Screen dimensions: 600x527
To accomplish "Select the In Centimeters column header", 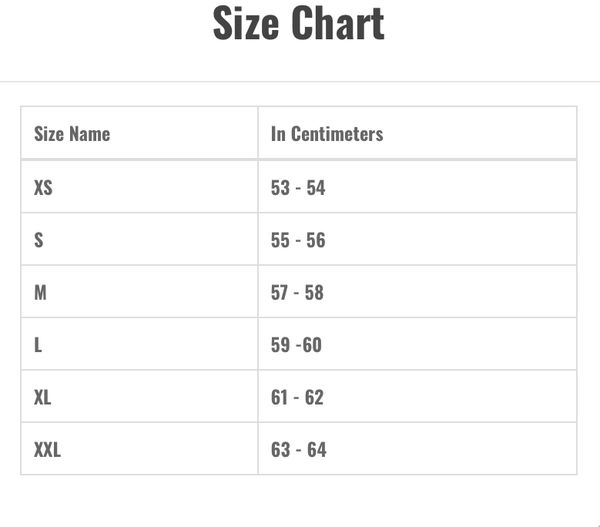I will 327,133.
